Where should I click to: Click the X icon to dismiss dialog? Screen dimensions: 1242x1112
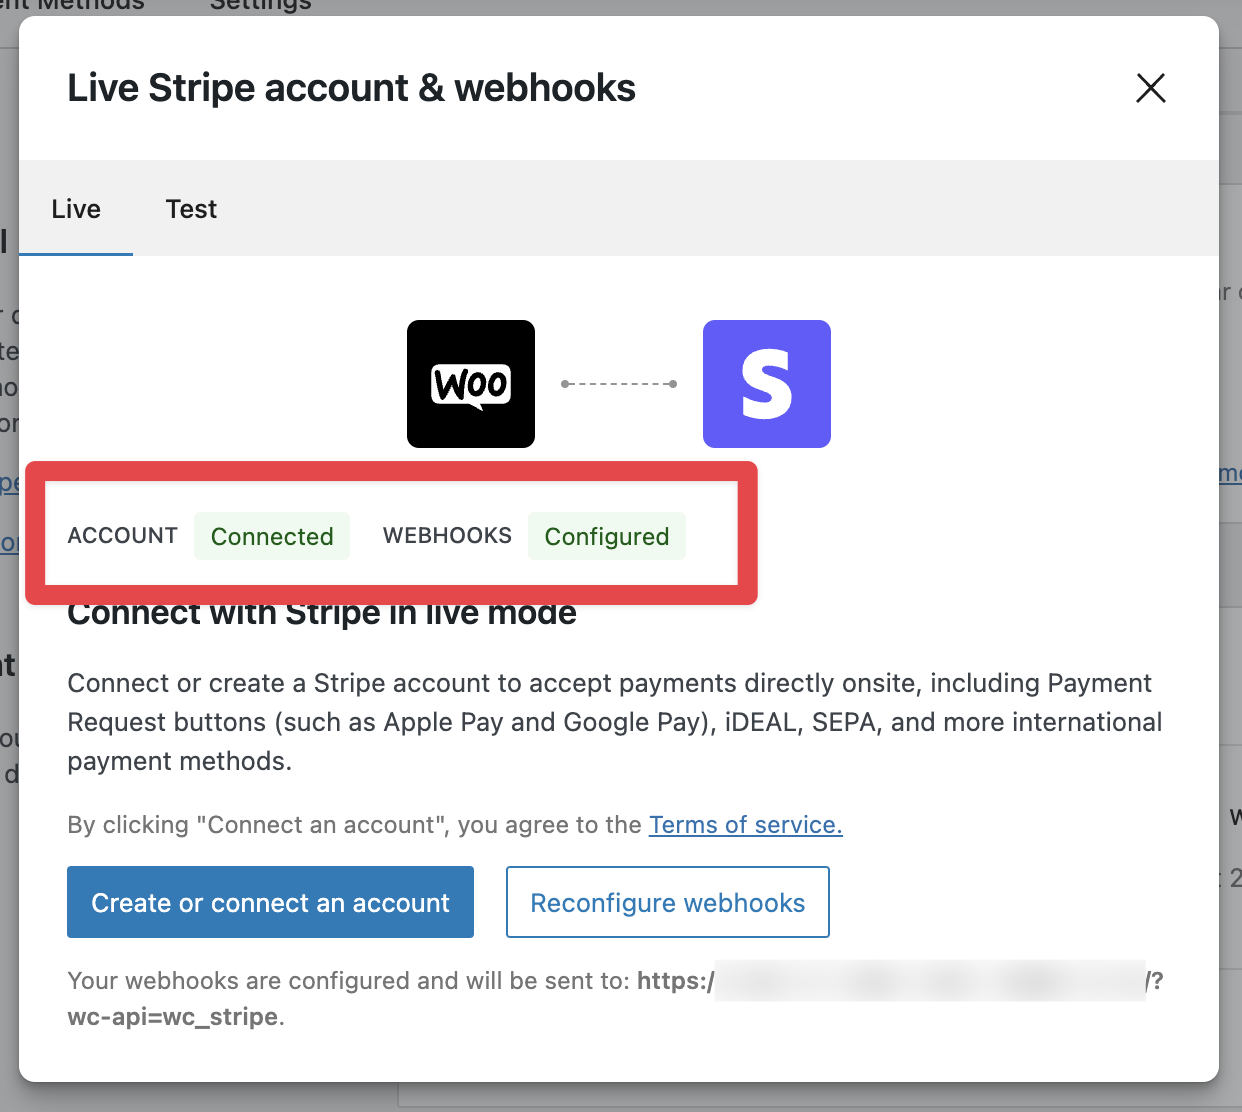pos(1150,88)
